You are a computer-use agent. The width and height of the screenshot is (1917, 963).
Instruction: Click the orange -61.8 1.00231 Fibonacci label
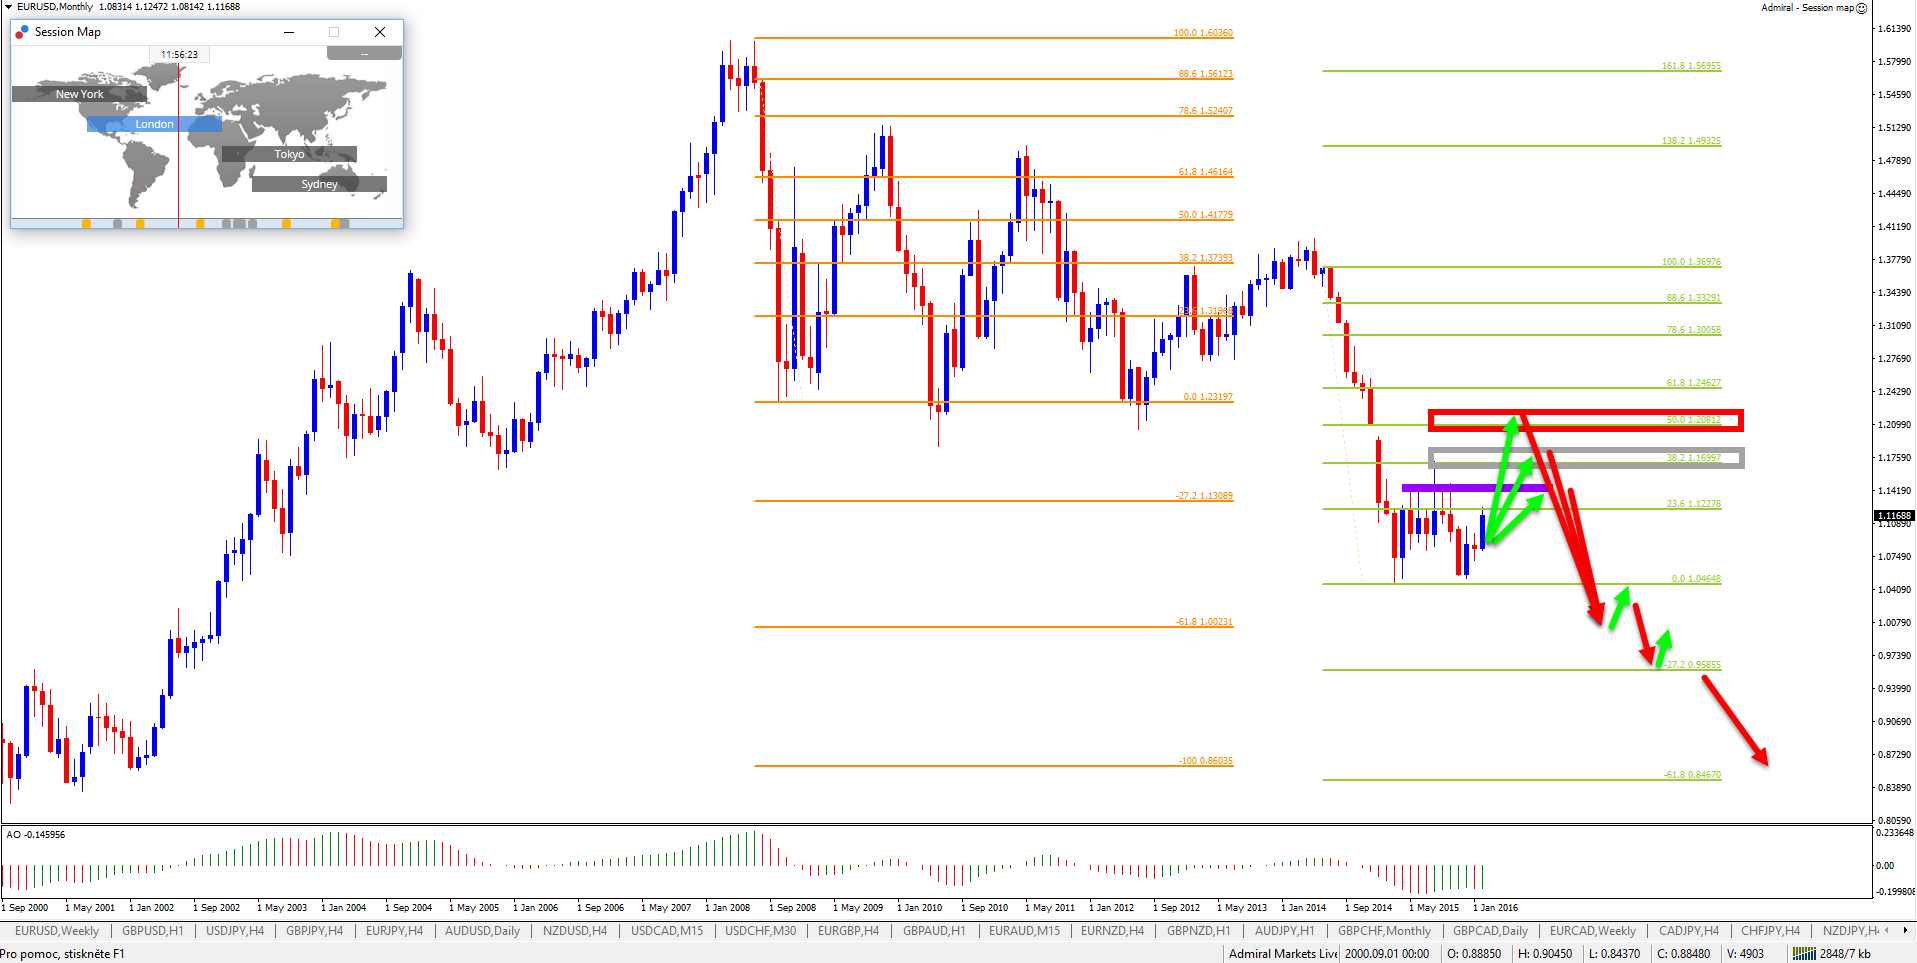[x=1203, y=622]
